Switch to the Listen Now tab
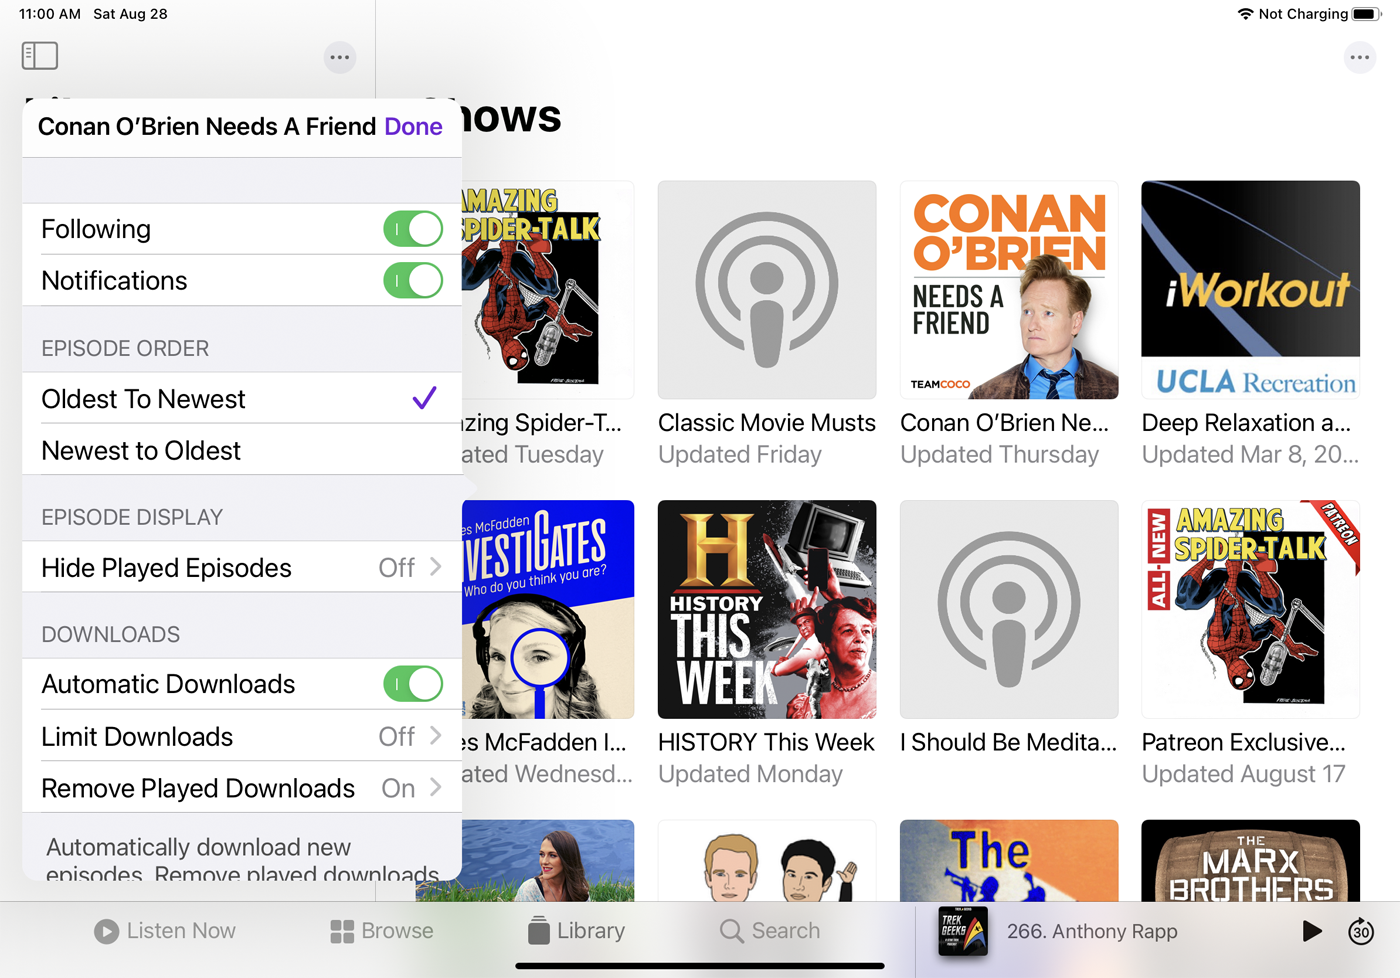The height and width of the screenshot is (978, 1400). tap(165, 931)
